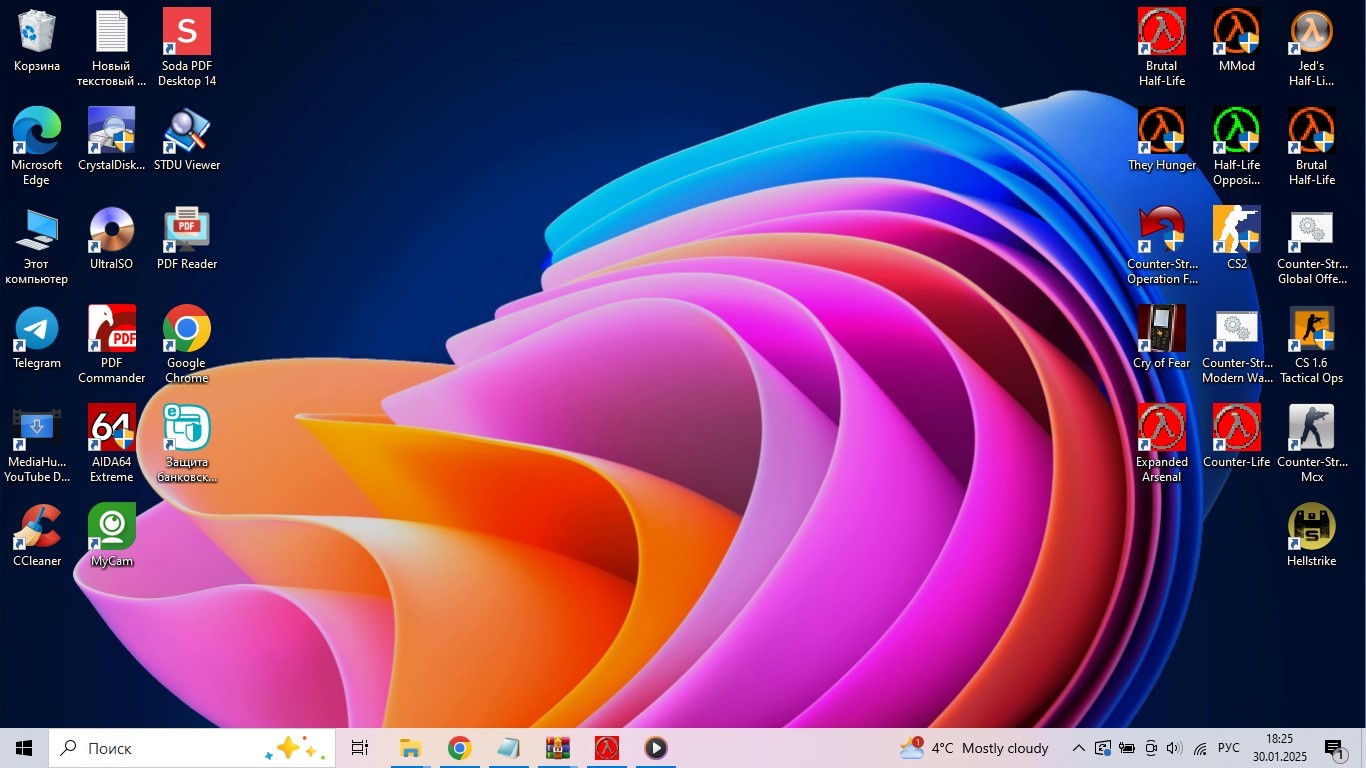Click the Windows Start button
Screen dimensions: 1366x768
pyautogui.click(x=24, y=748)
